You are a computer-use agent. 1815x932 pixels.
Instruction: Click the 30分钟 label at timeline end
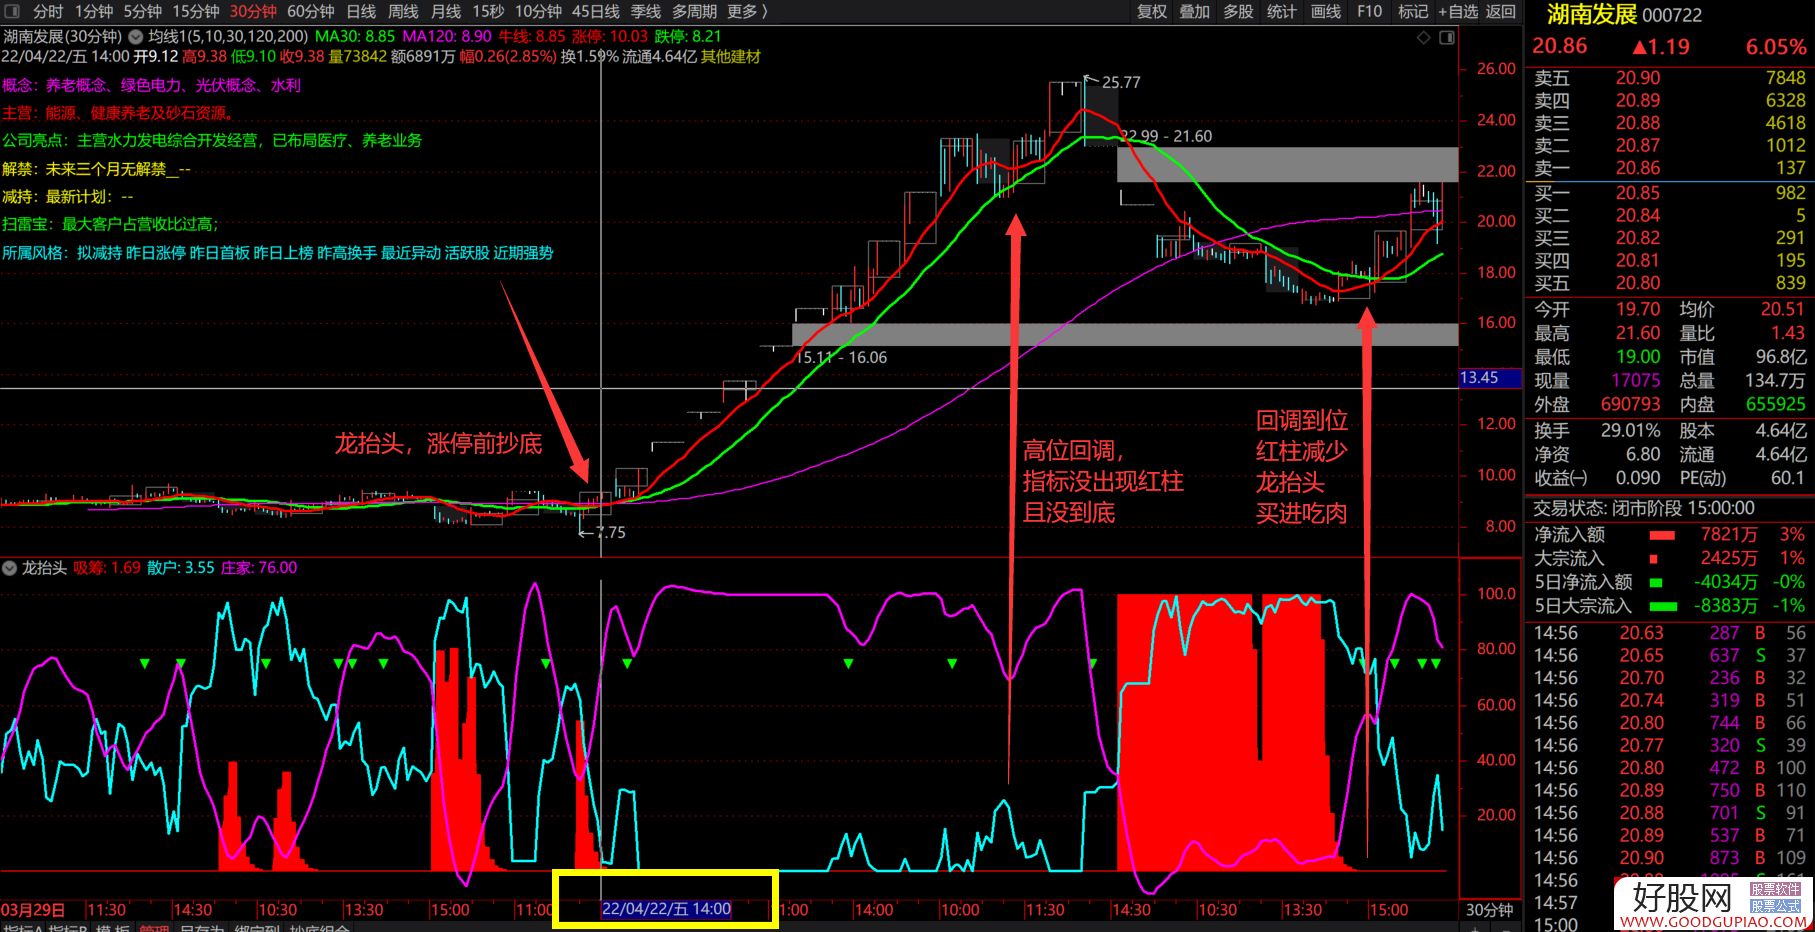[1489, 910]
